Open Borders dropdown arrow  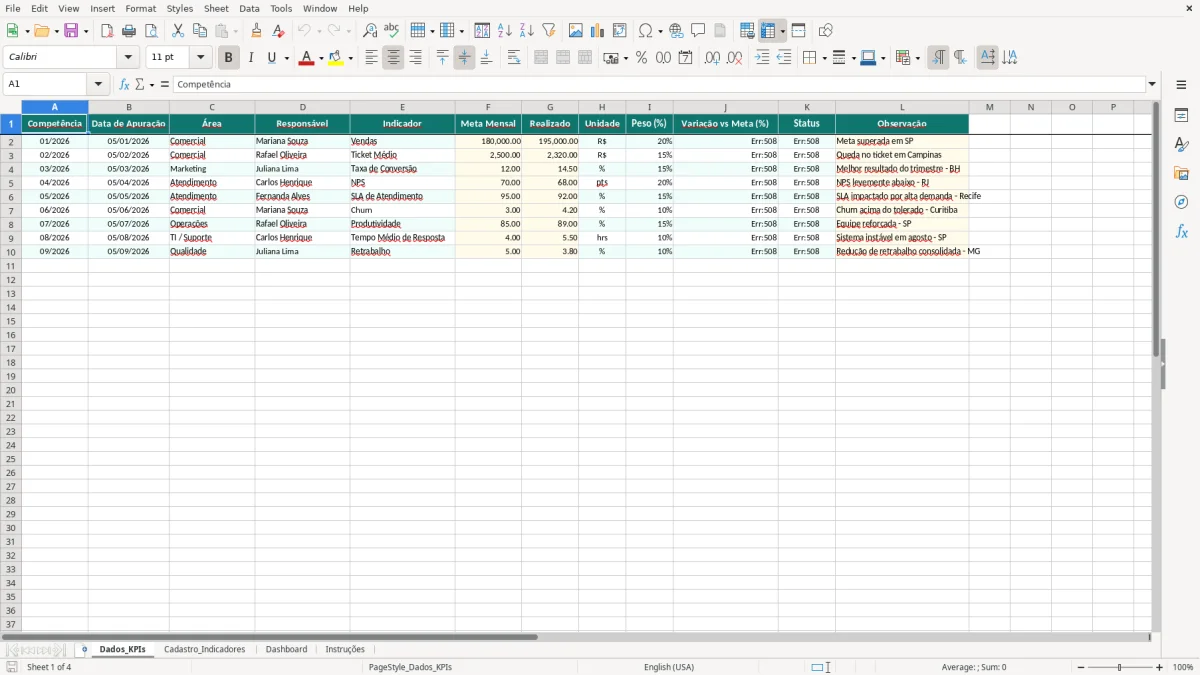[x=823, y=58]
